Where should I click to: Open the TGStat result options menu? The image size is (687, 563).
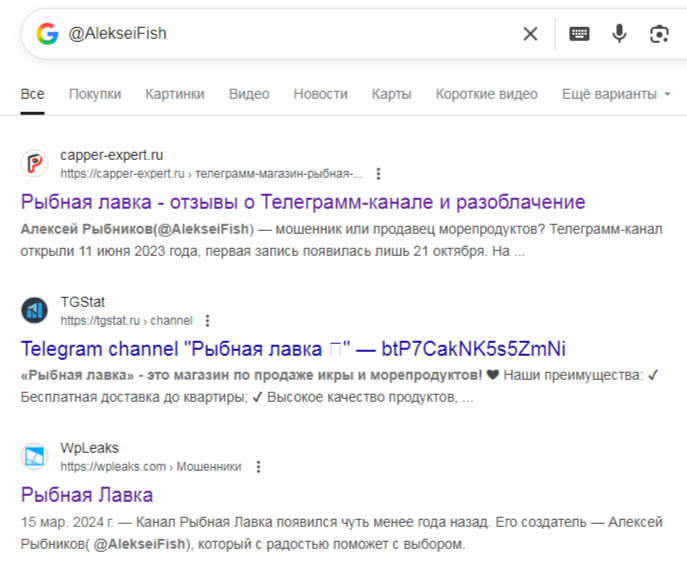(x=208, y=321)
